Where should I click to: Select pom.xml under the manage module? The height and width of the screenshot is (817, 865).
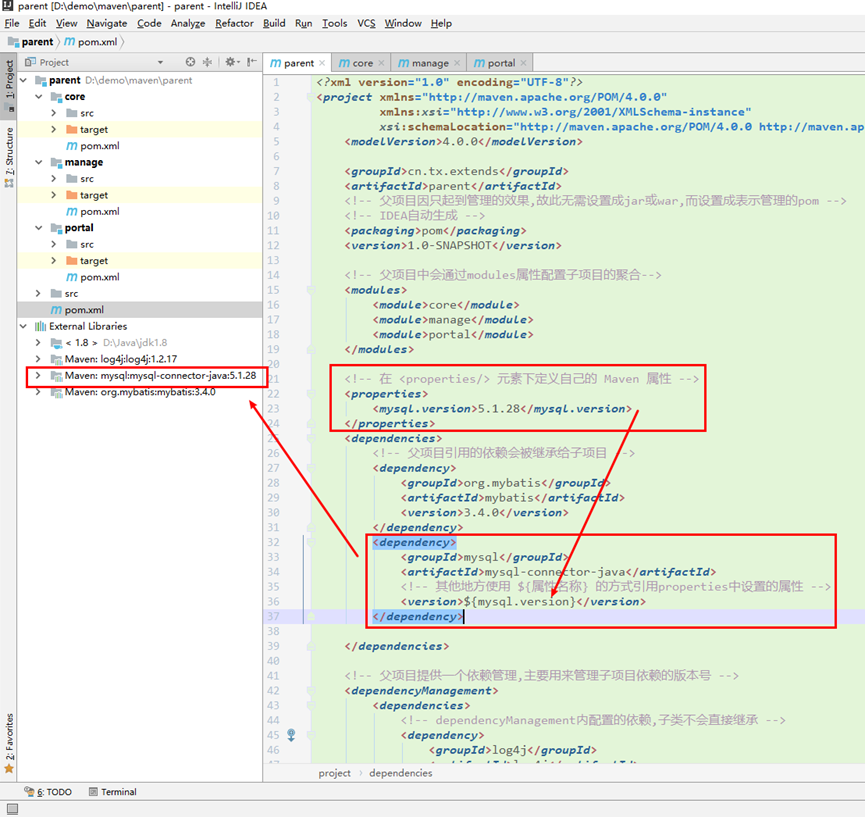pos(99,211)
